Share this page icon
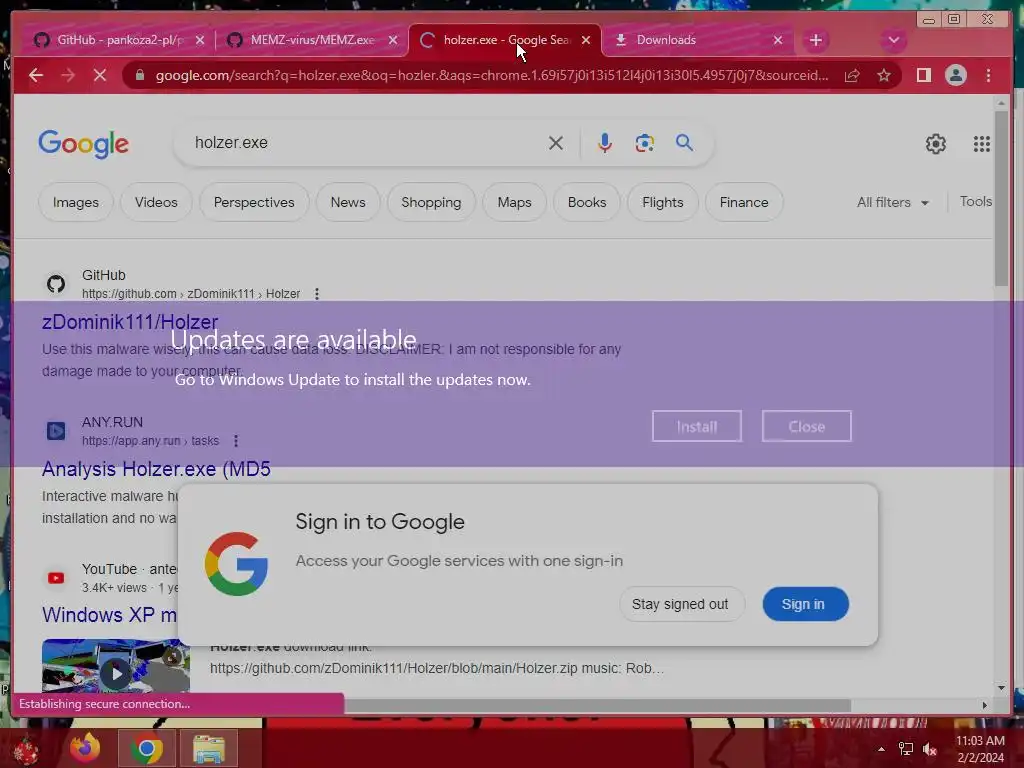 852,76
